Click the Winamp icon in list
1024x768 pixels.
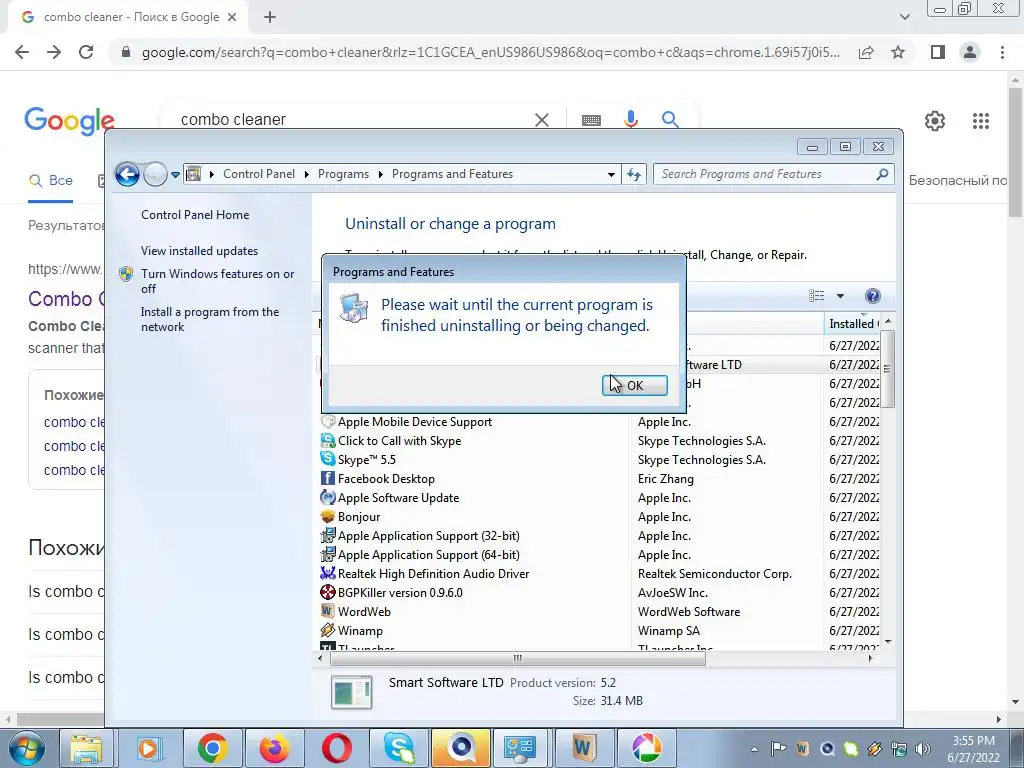[x=328, y=630]
